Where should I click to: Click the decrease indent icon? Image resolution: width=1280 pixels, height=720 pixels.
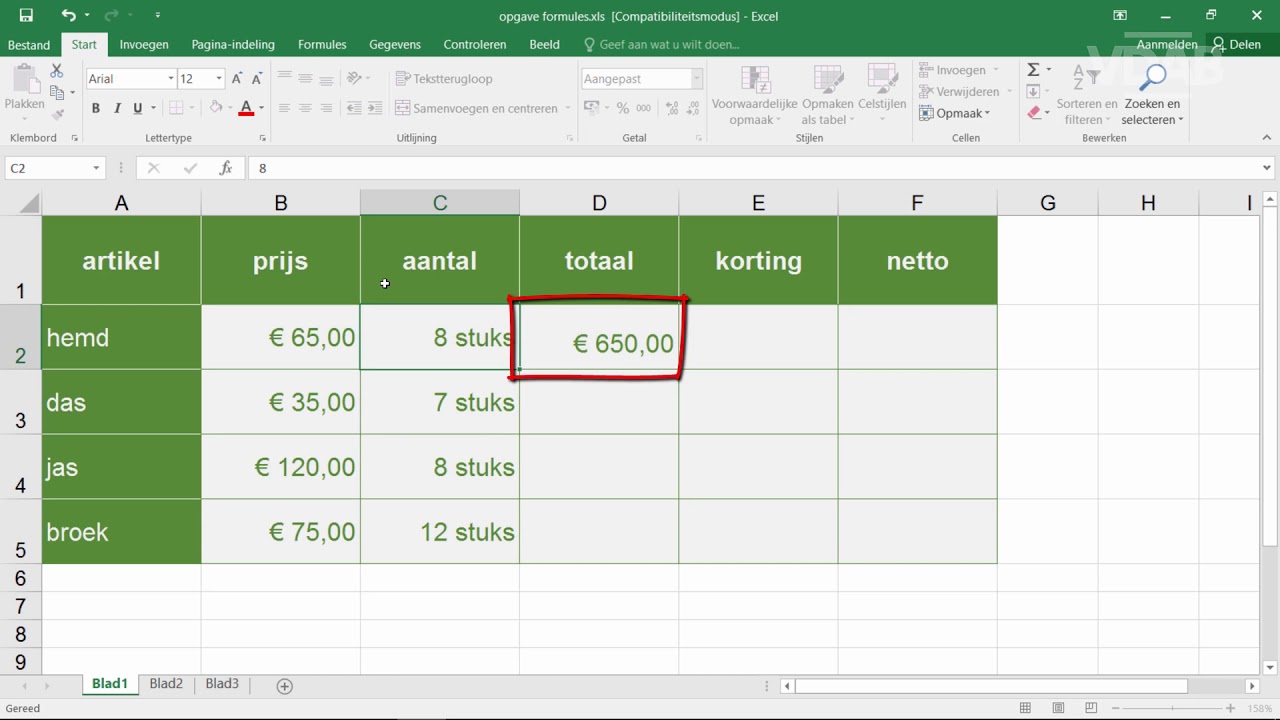point(352,108)
